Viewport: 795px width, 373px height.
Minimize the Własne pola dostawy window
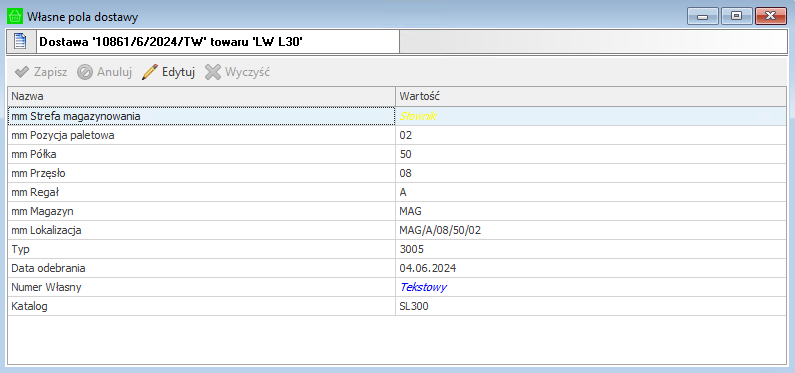703,16
